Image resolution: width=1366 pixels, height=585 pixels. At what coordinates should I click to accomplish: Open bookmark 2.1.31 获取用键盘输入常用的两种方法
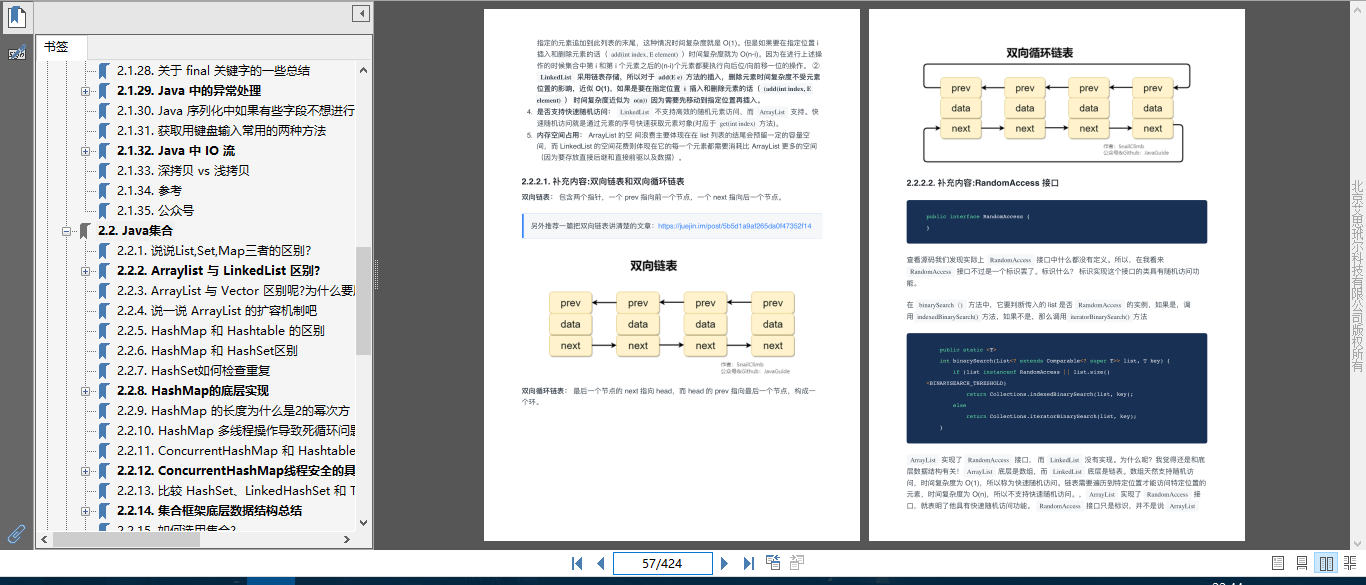[x=221, y=131]
